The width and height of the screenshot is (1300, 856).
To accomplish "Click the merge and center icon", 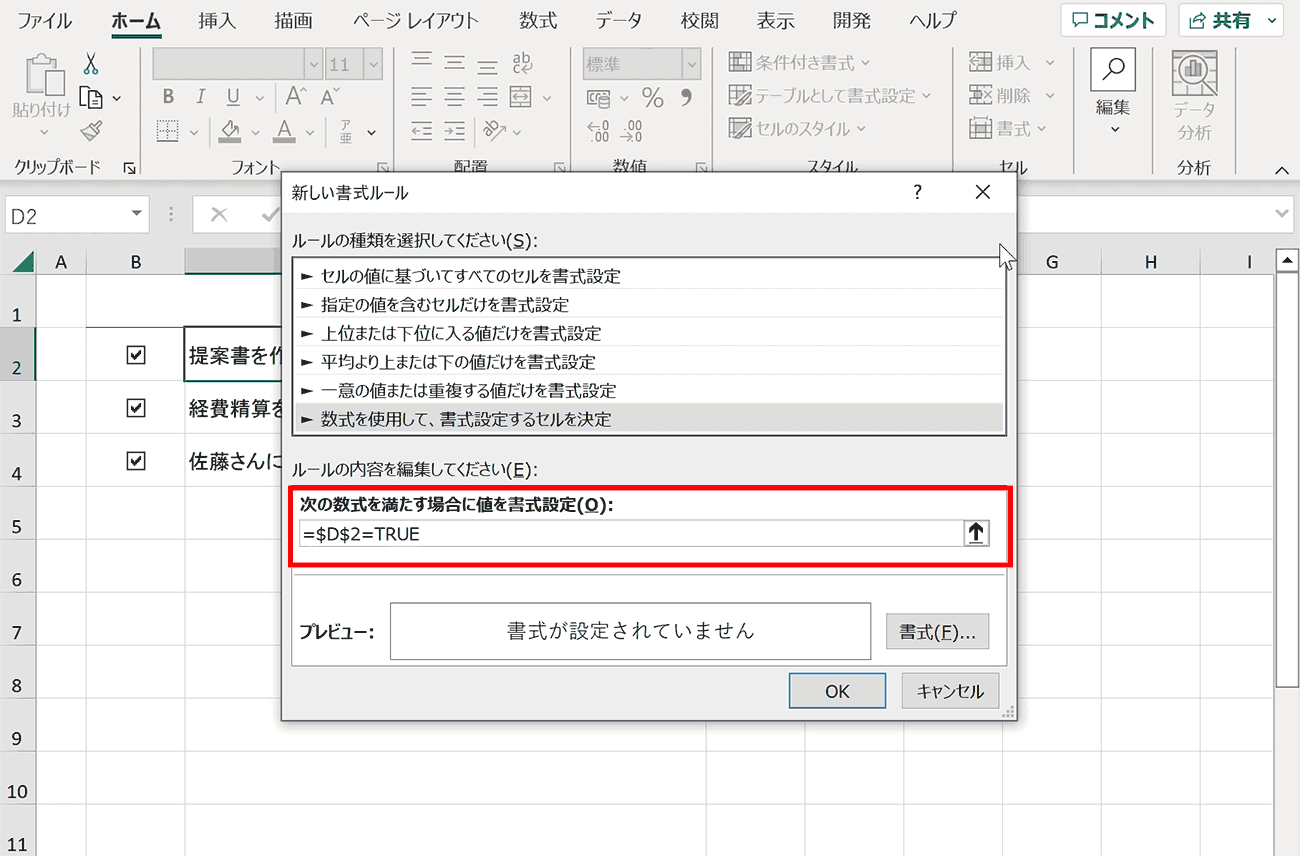I will (x=520, y=97).
